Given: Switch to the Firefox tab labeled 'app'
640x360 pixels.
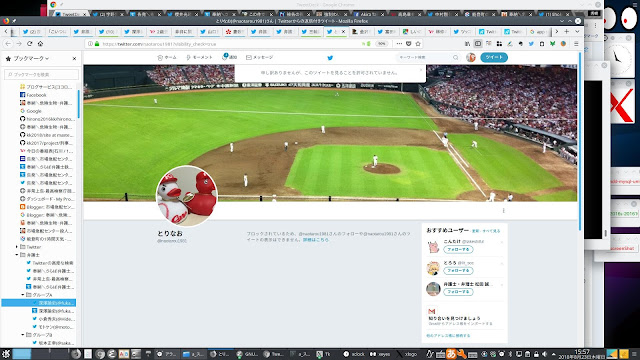Looking at the screenshot, I should tap(538, 31).
